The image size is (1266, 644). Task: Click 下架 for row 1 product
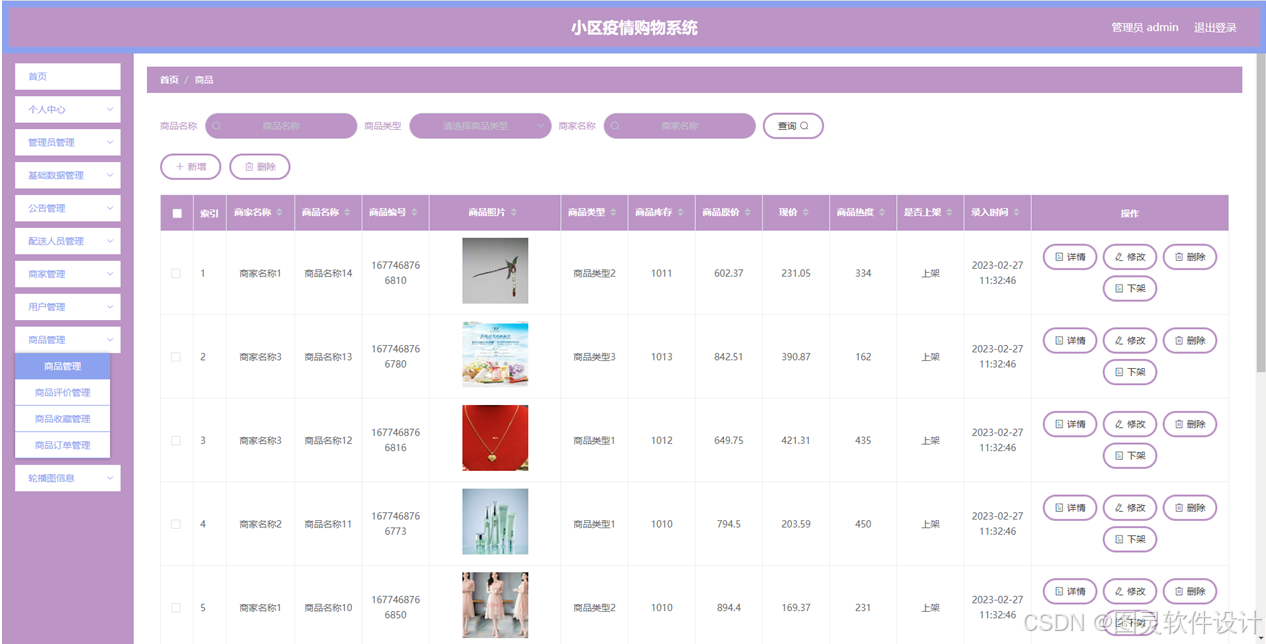click(1130, 288)
